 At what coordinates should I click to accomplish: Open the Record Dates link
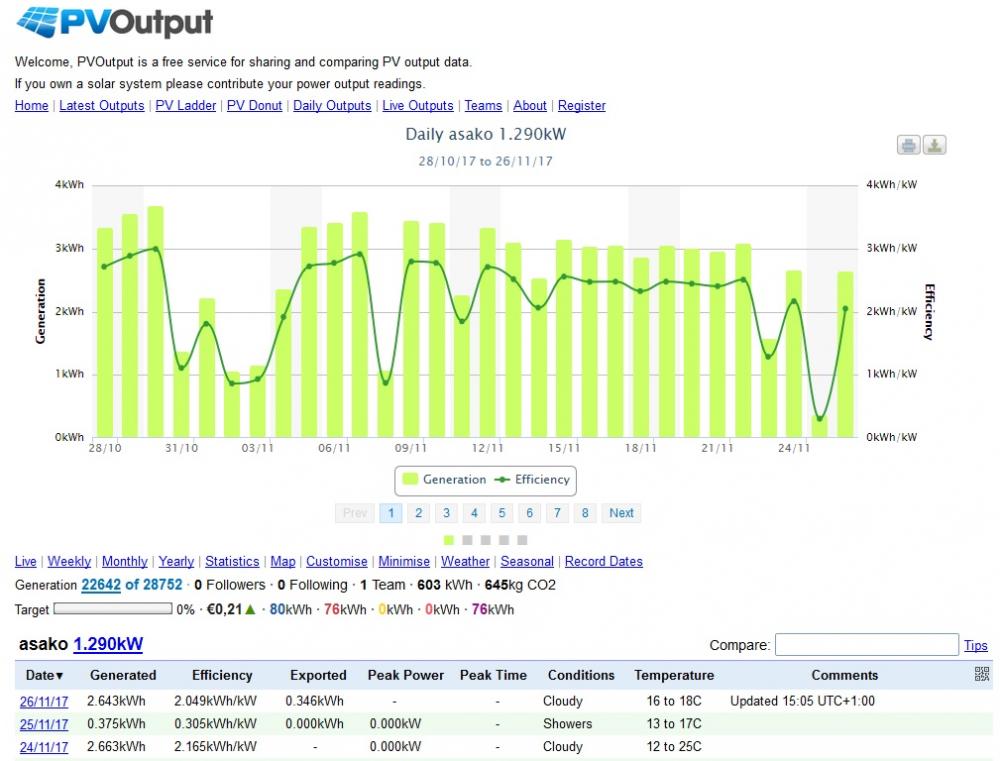603,561
